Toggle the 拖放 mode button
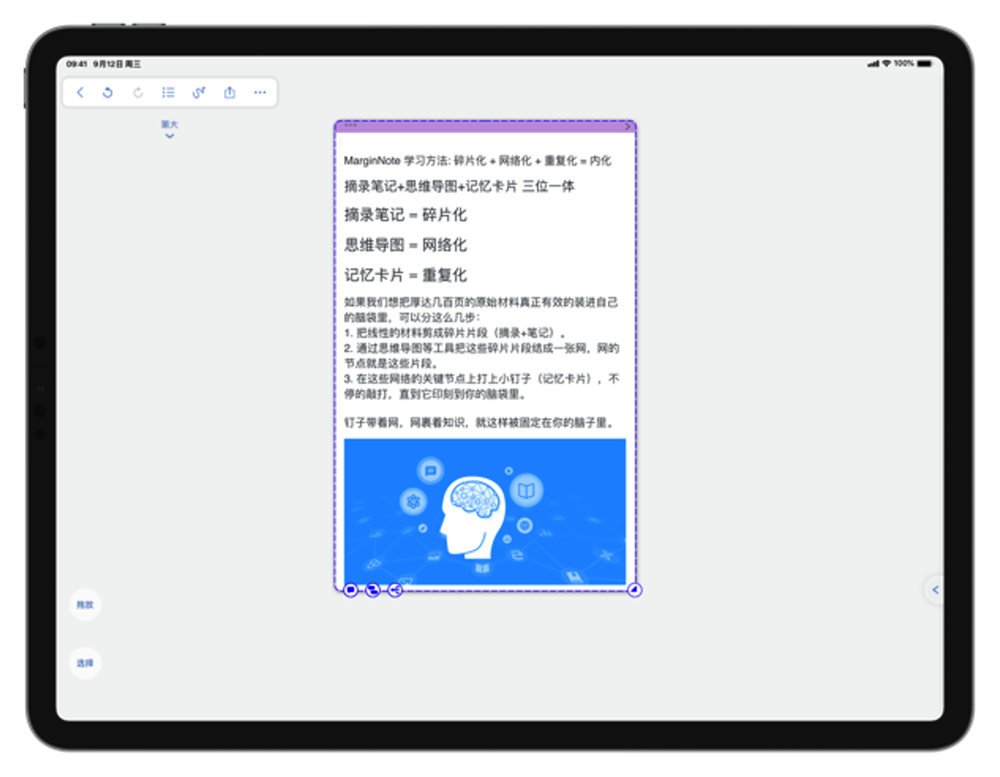The image size is (1000, 777). (x=85, y=605)
